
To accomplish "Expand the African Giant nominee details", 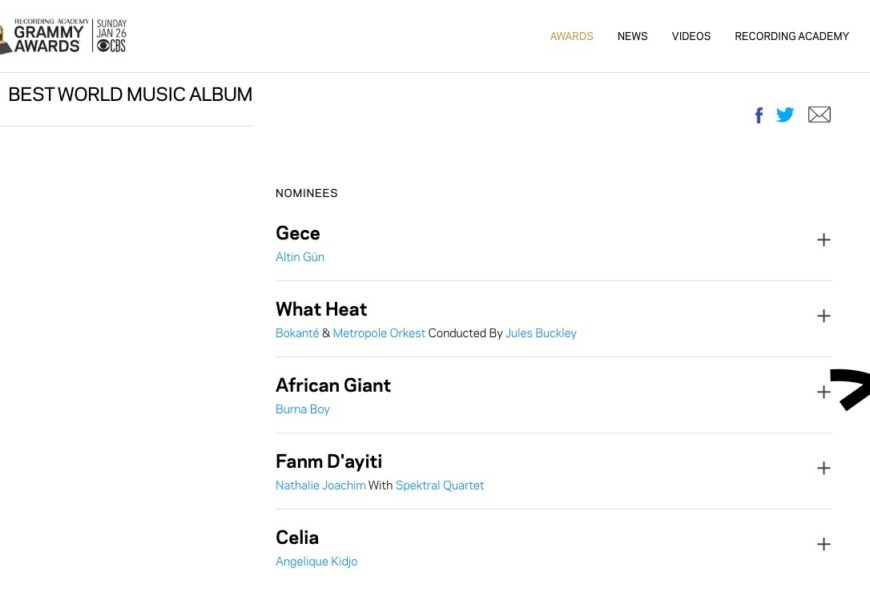I will pyautogui.click(x=823, y=392).
